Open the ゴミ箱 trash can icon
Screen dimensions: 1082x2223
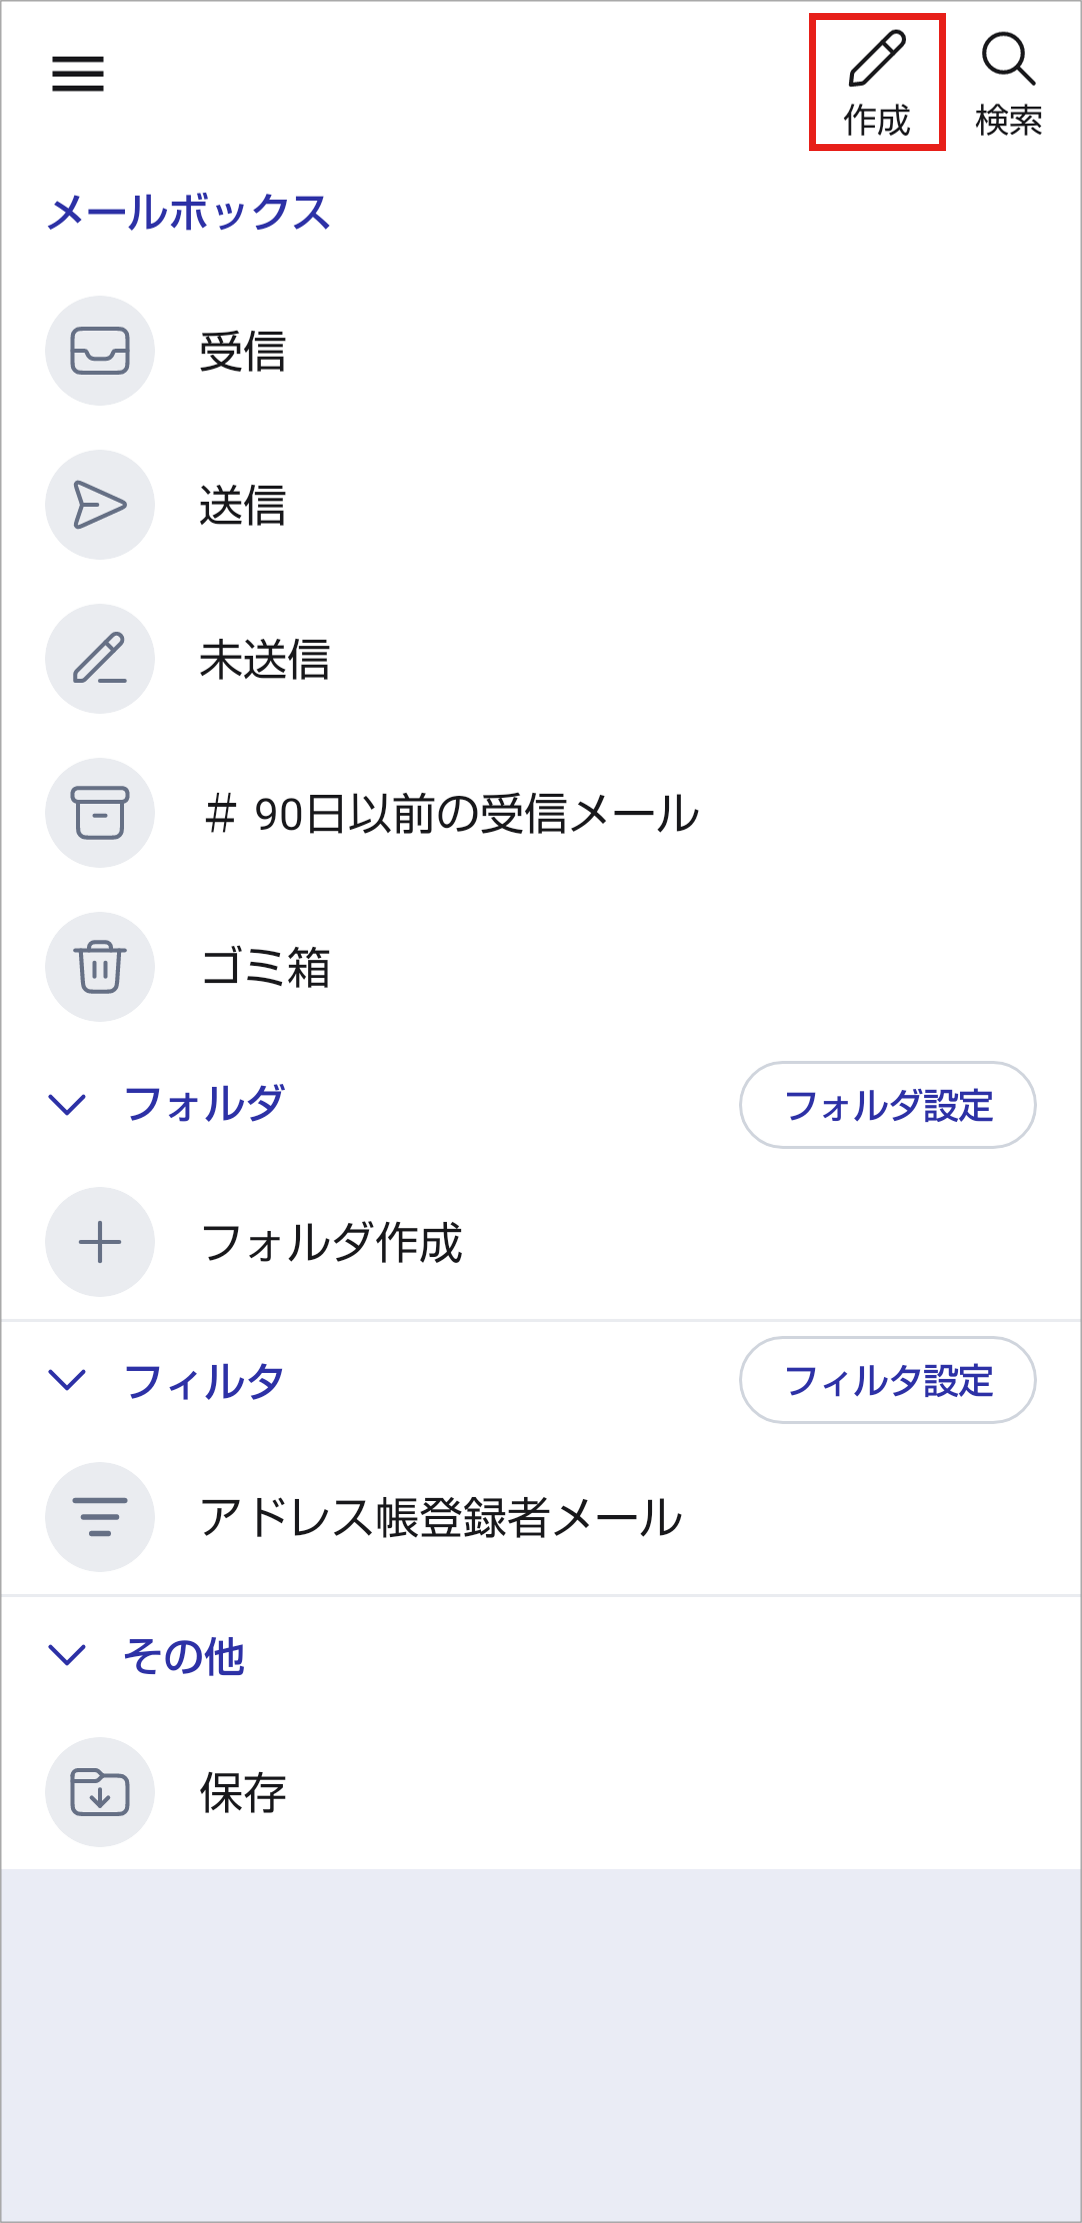tap(100, 967)
